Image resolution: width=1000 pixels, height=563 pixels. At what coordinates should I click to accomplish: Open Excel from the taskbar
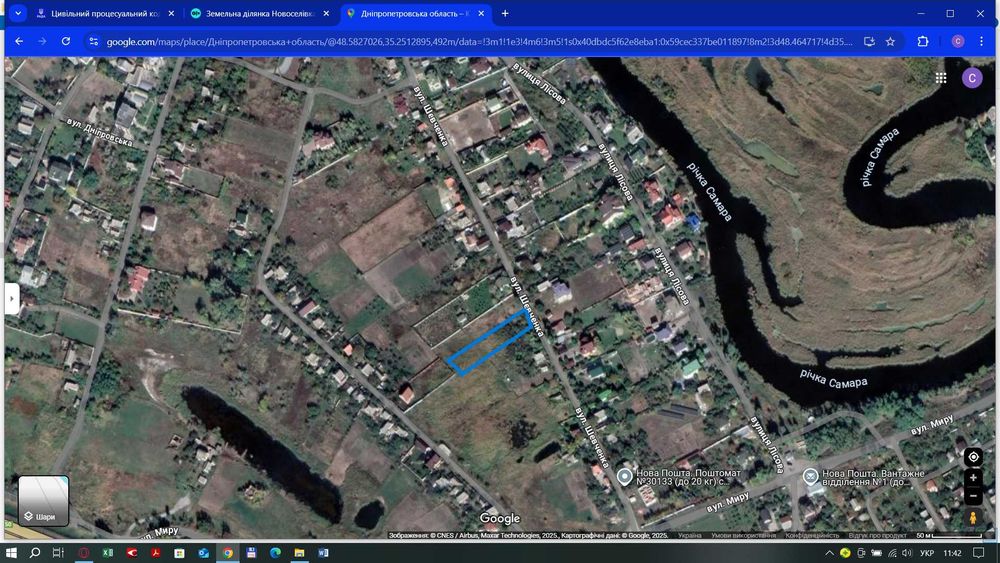[108, 553]
